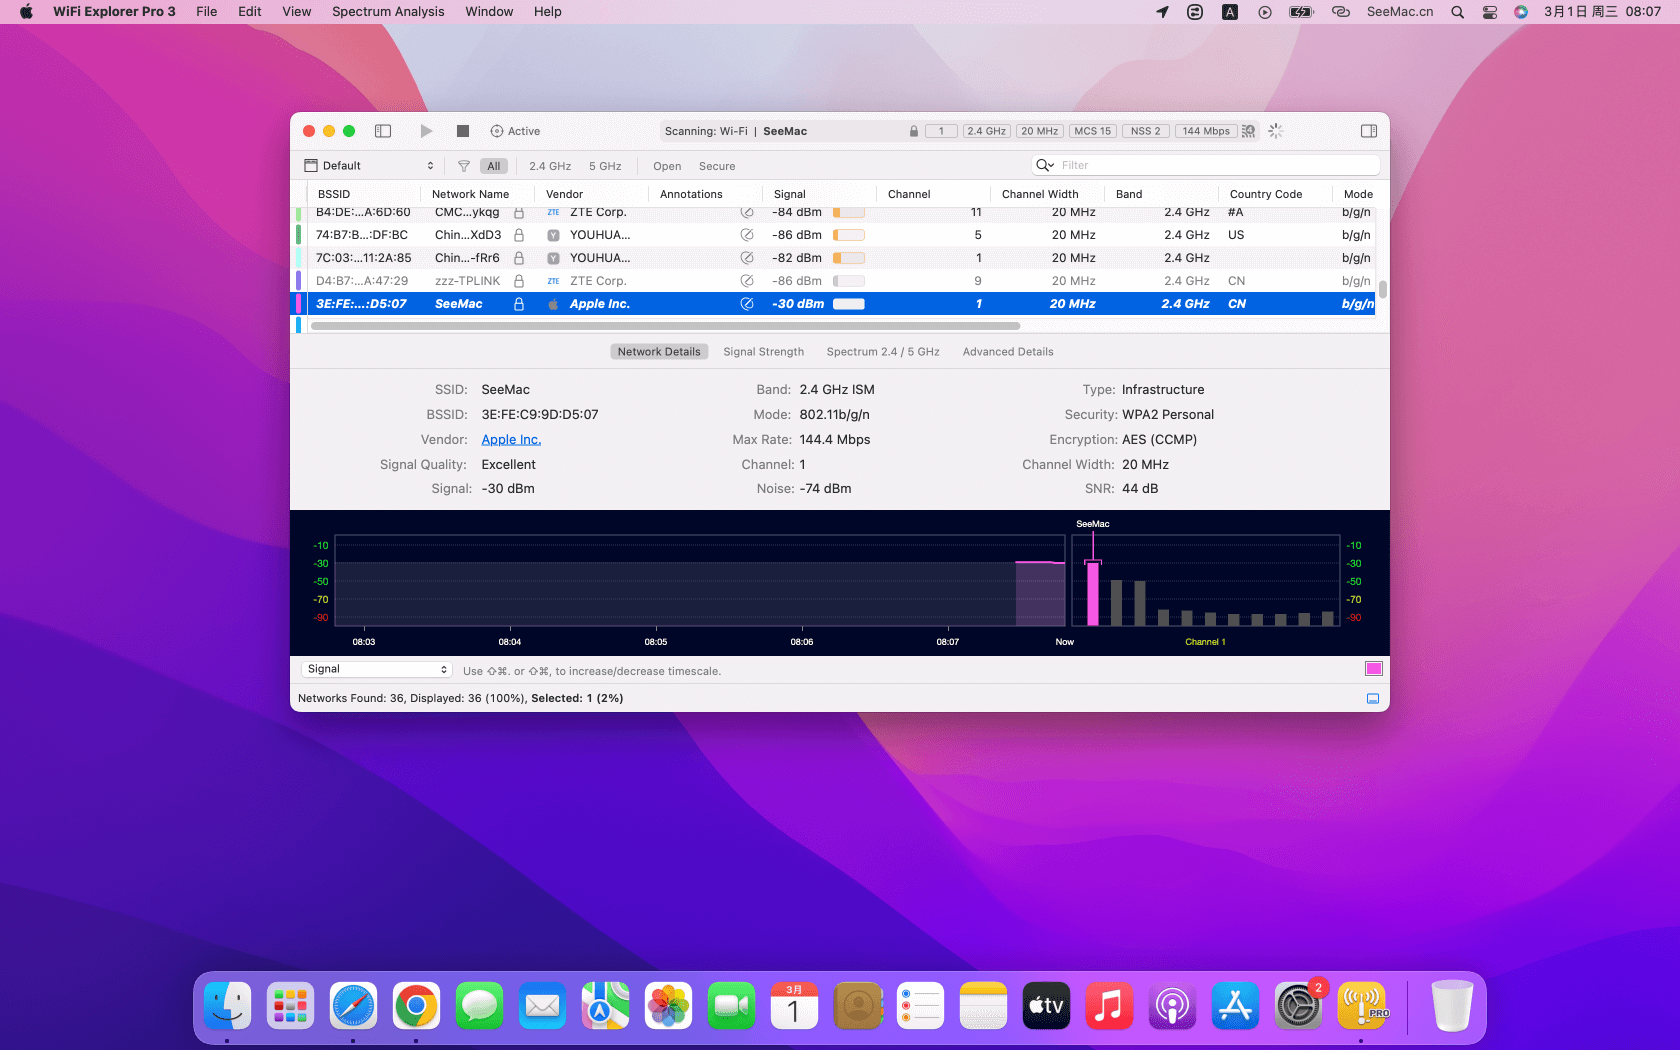
Task: Switch to Spectrum 2.4 / 5 GHz tab
Action: 883,352
